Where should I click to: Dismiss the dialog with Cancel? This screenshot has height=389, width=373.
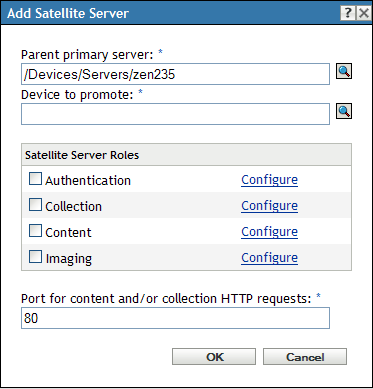click(305, 357)
